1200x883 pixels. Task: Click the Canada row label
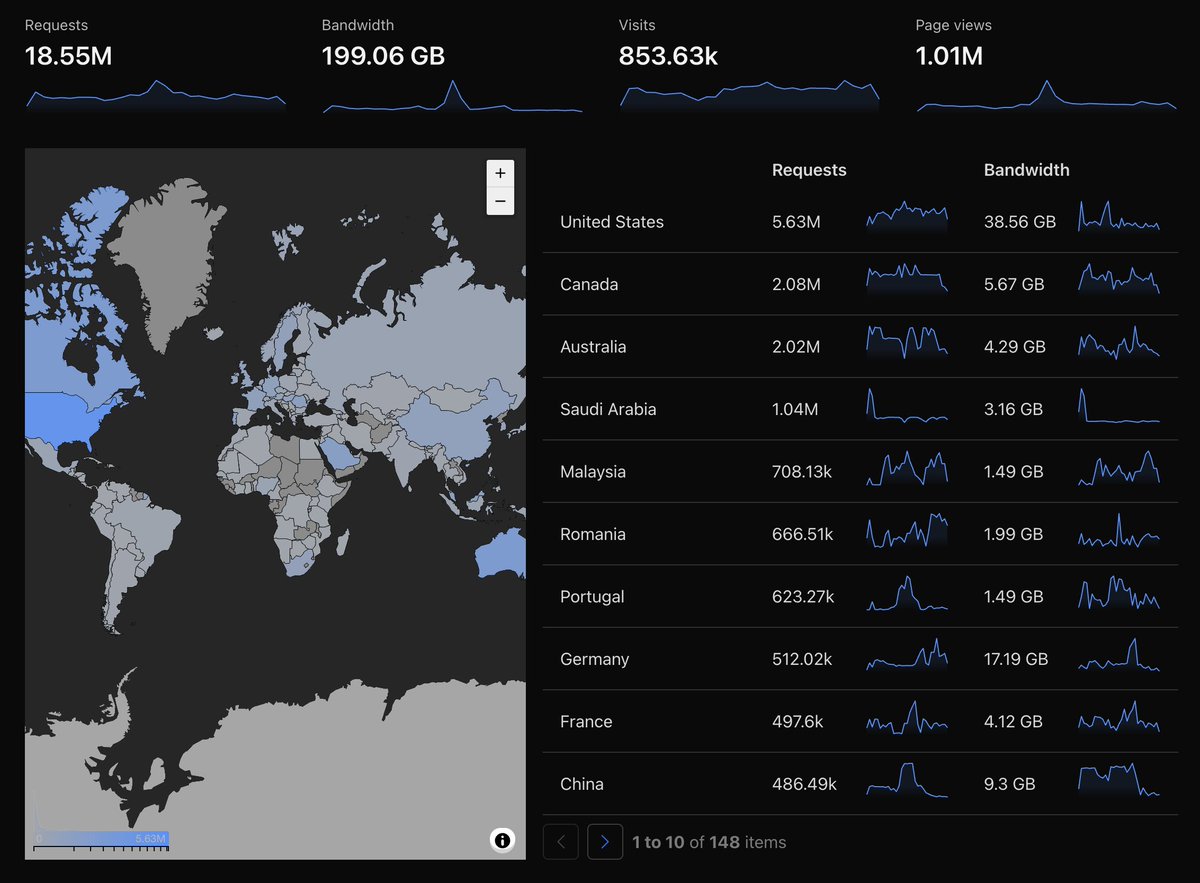tap(589, 284)
